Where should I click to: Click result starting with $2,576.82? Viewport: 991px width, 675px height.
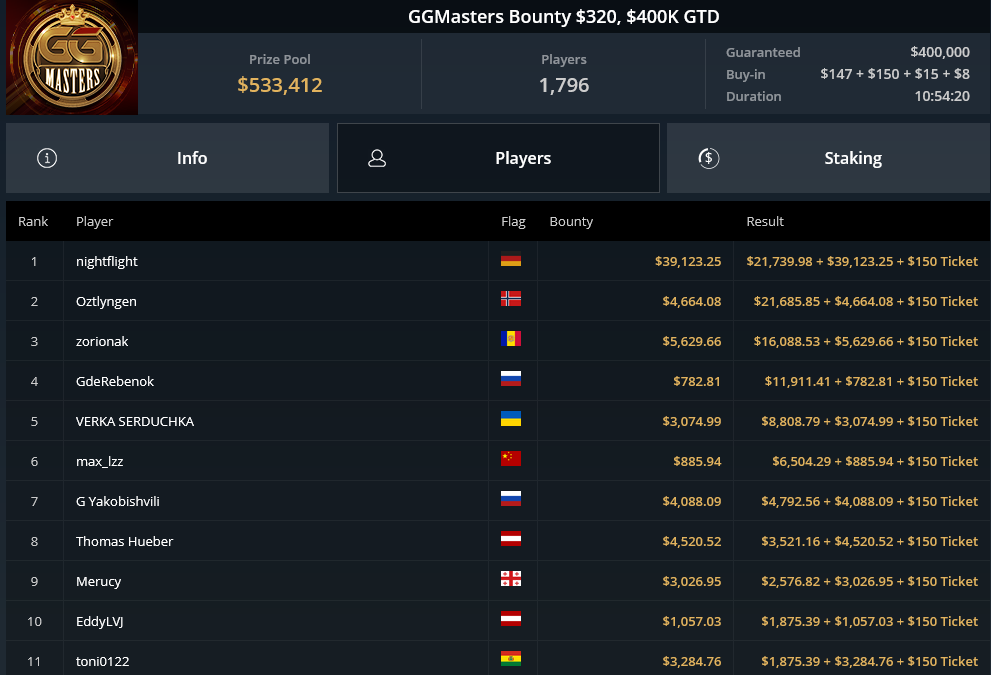coord(870,581)
